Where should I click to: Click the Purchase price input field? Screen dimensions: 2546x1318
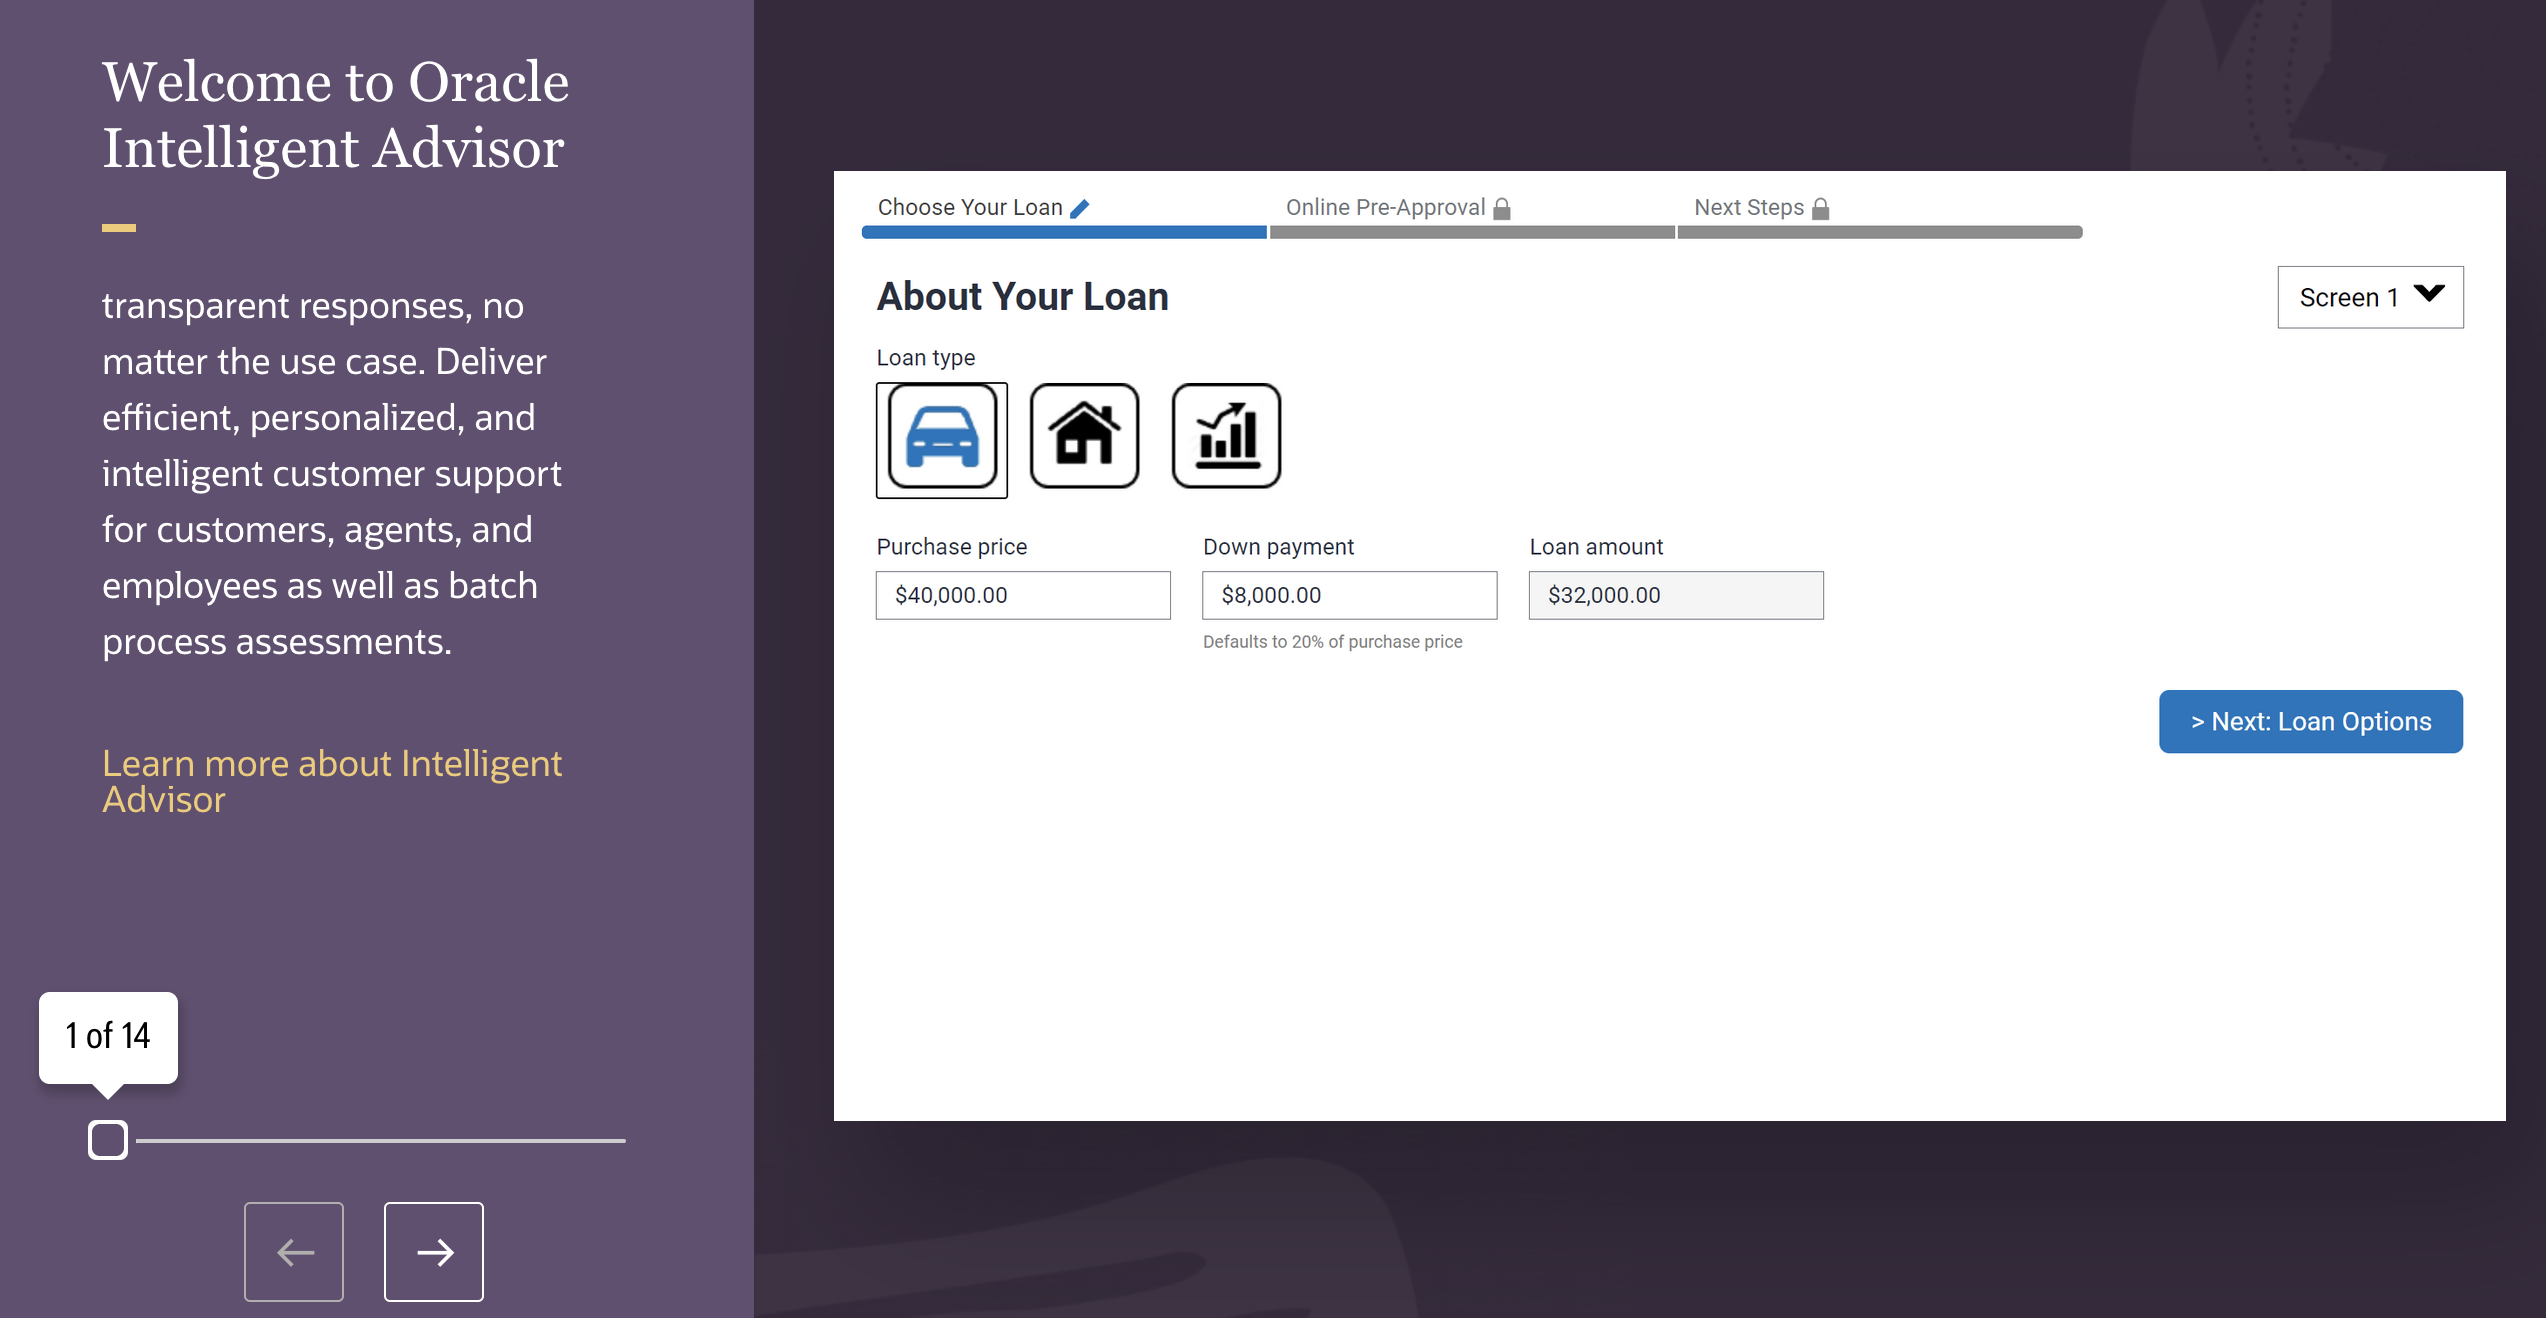pyautogui.click(x=1022, y=595)
